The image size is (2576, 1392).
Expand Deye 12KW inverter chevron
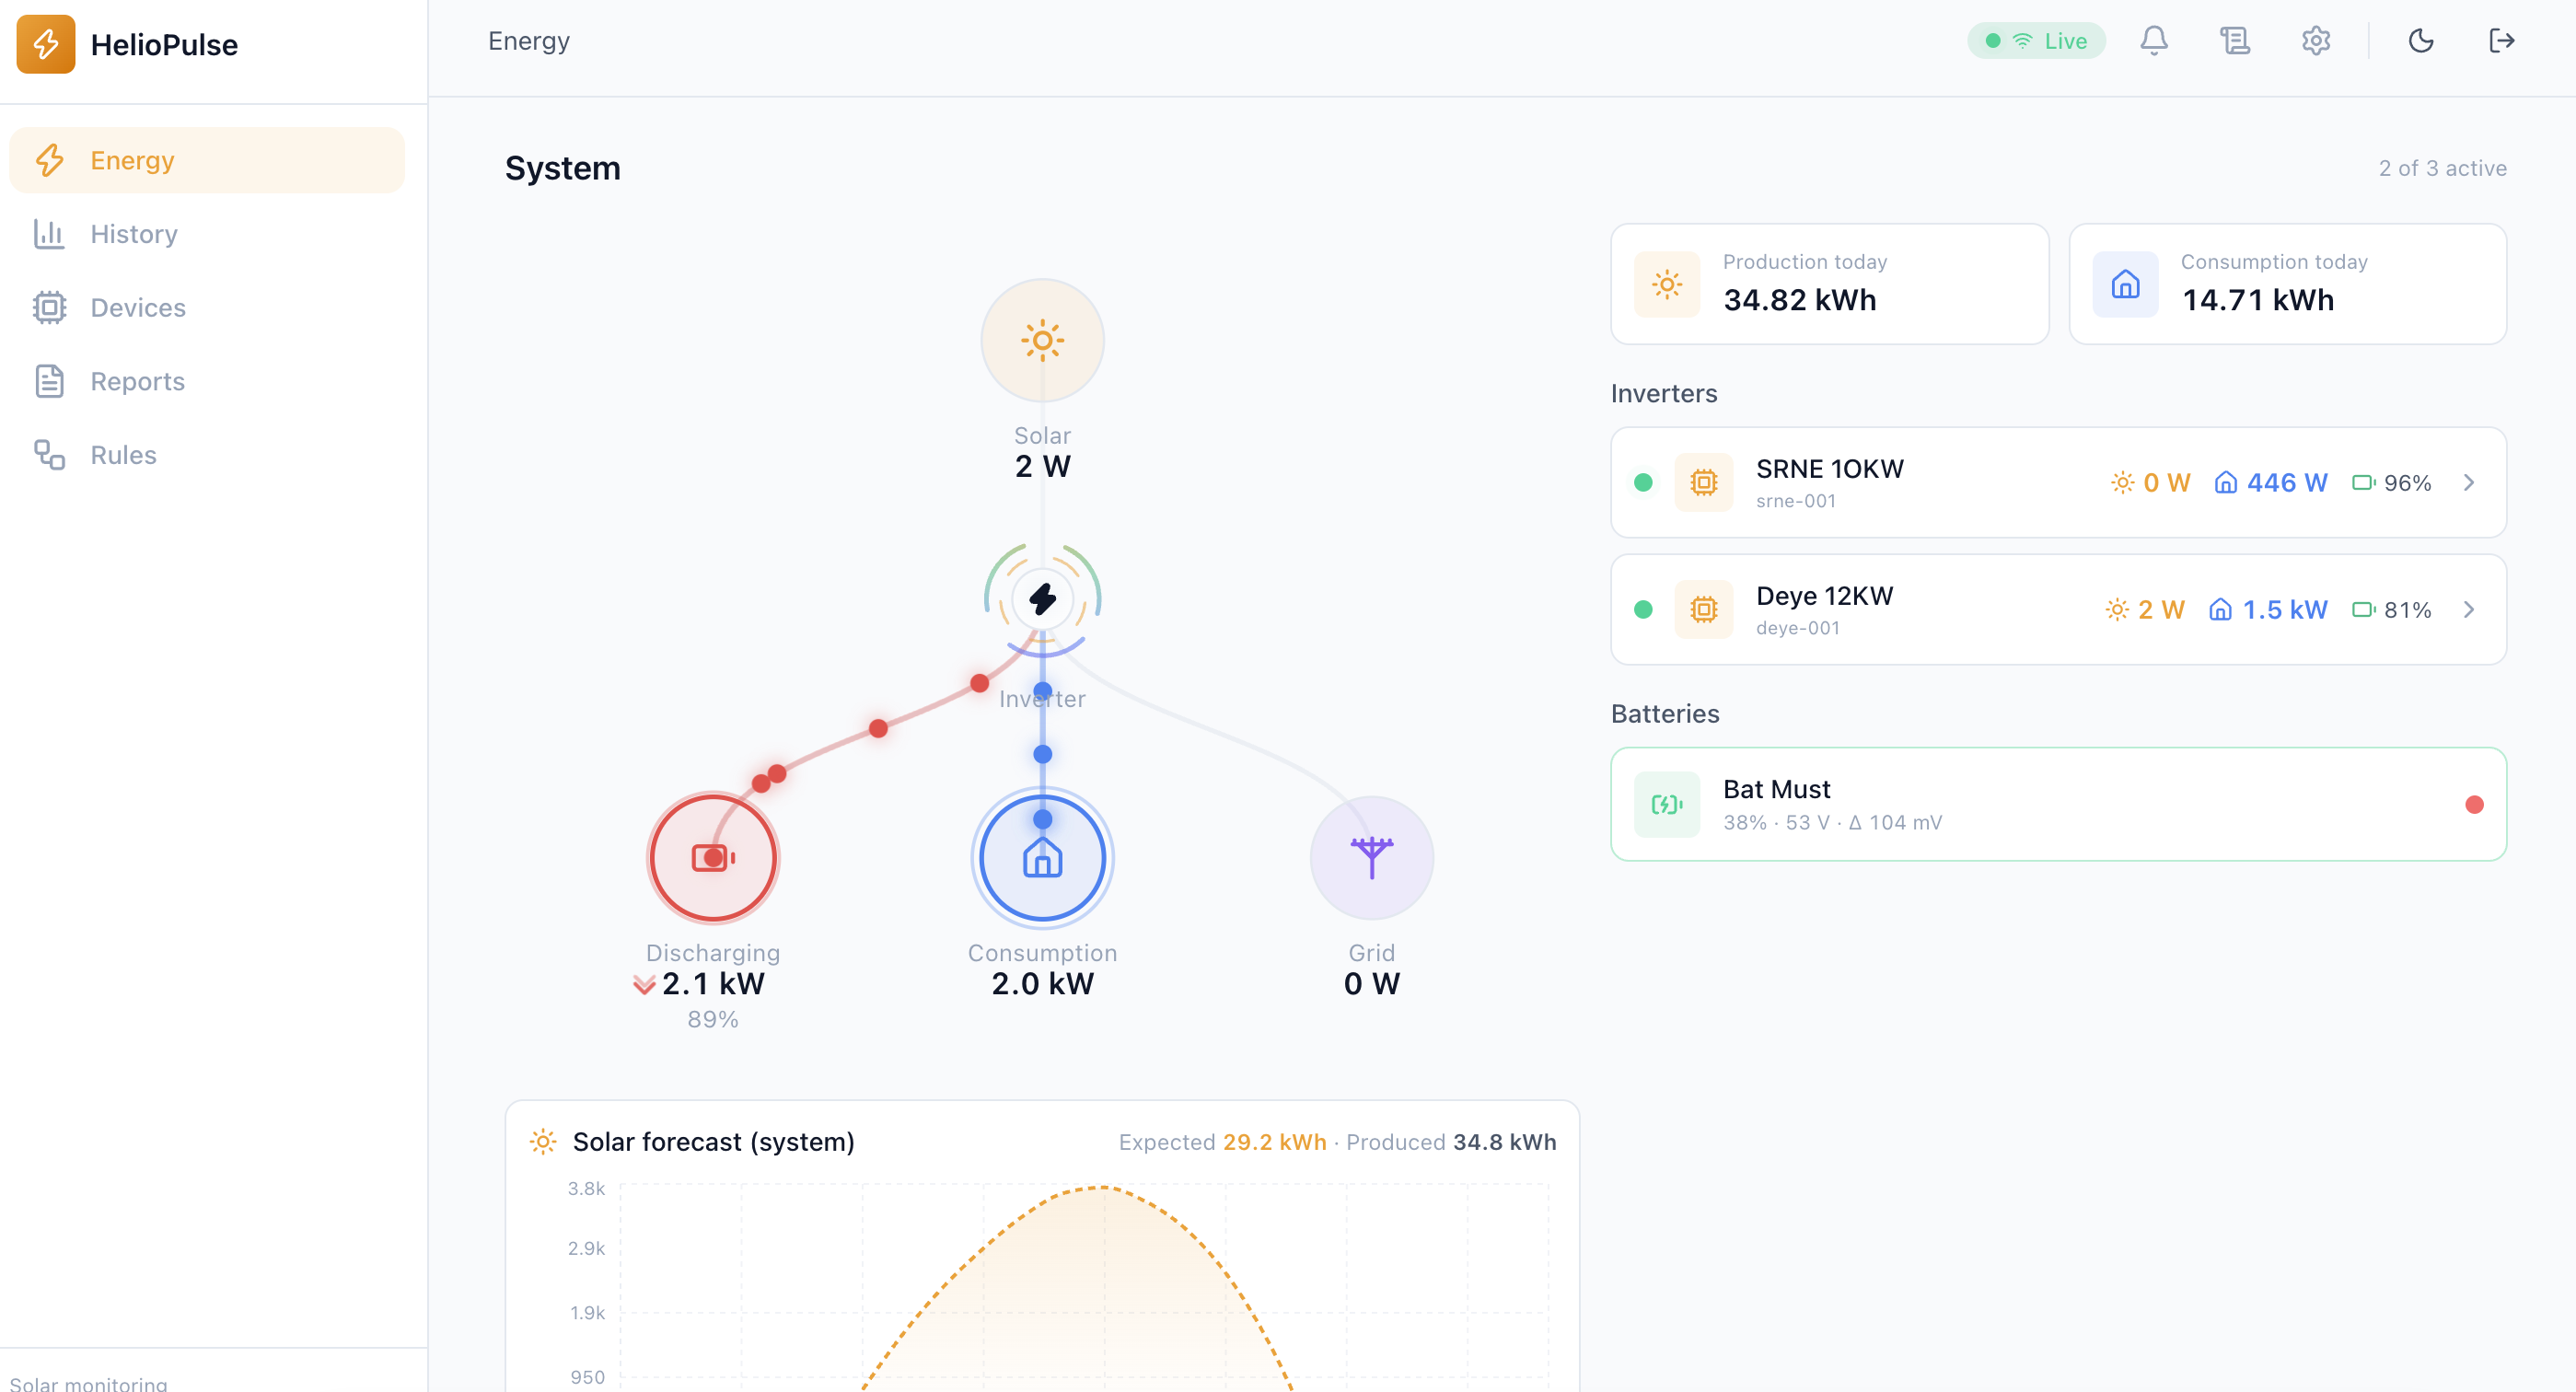pyautogui.click(x=2468, y=610)
